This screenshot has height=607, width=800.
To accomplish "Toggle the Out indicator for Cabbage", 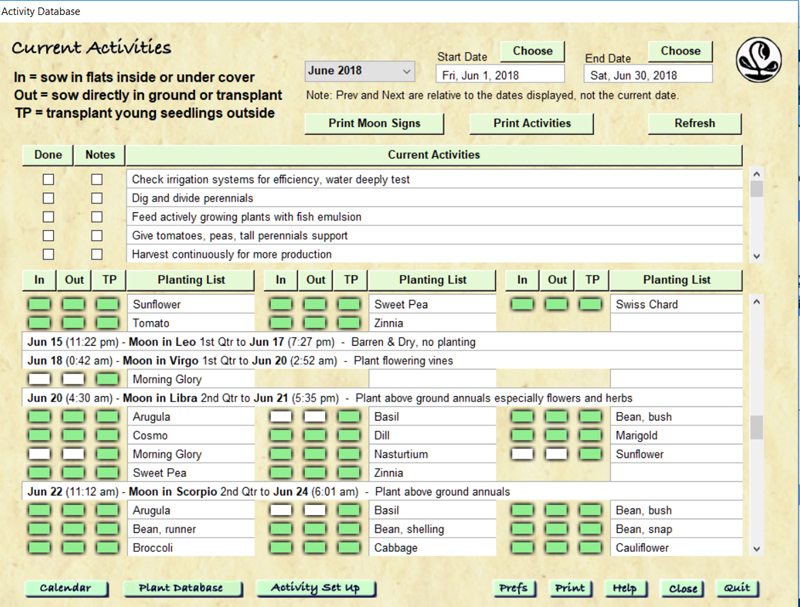I will (315, 548).
